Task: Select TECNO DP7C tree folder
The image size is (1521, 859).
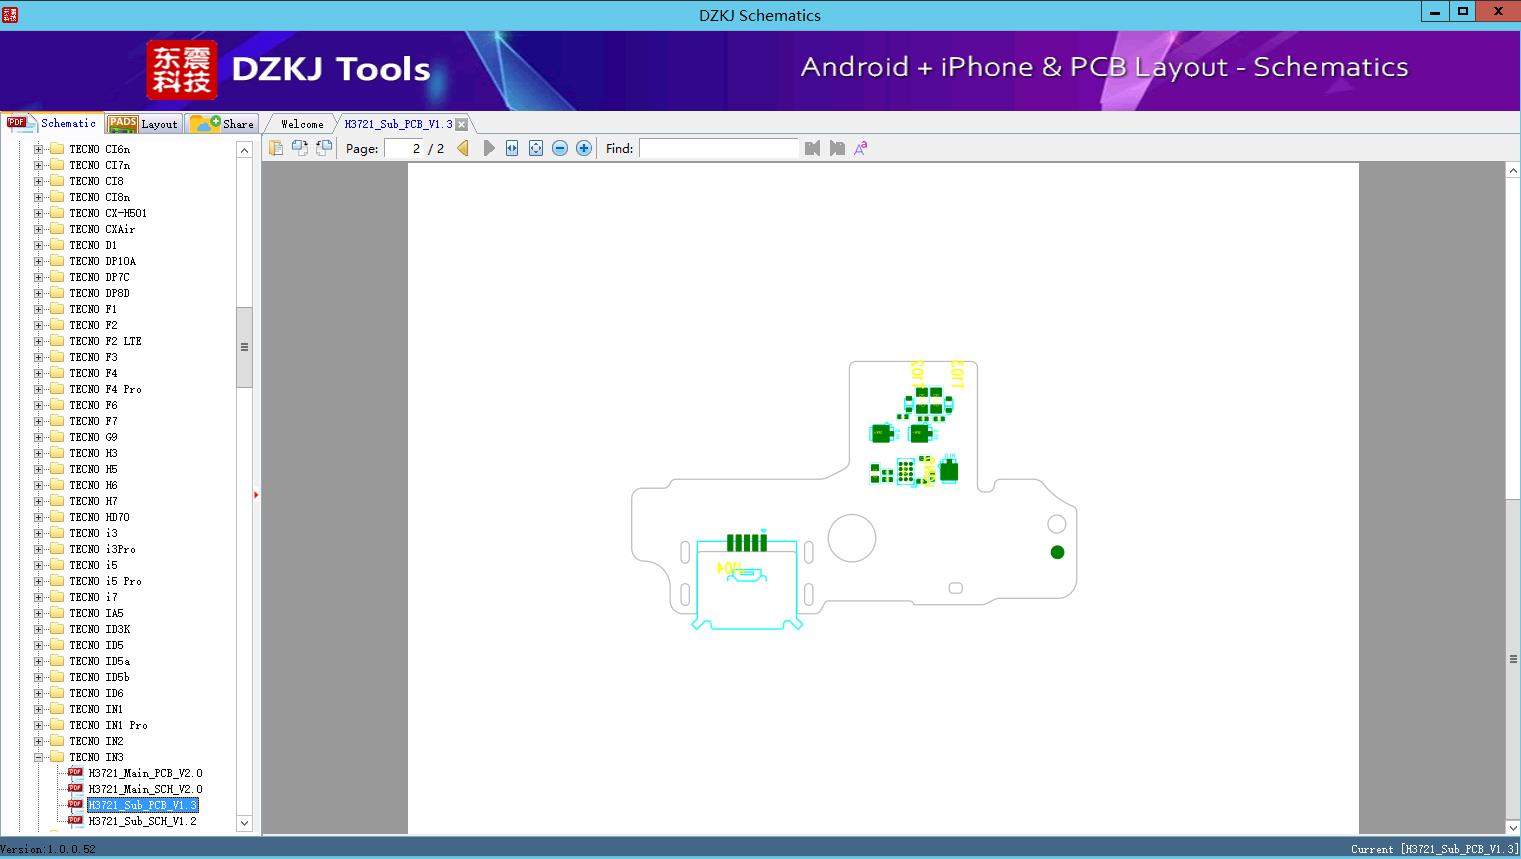Action: click(x=99, y=277)
